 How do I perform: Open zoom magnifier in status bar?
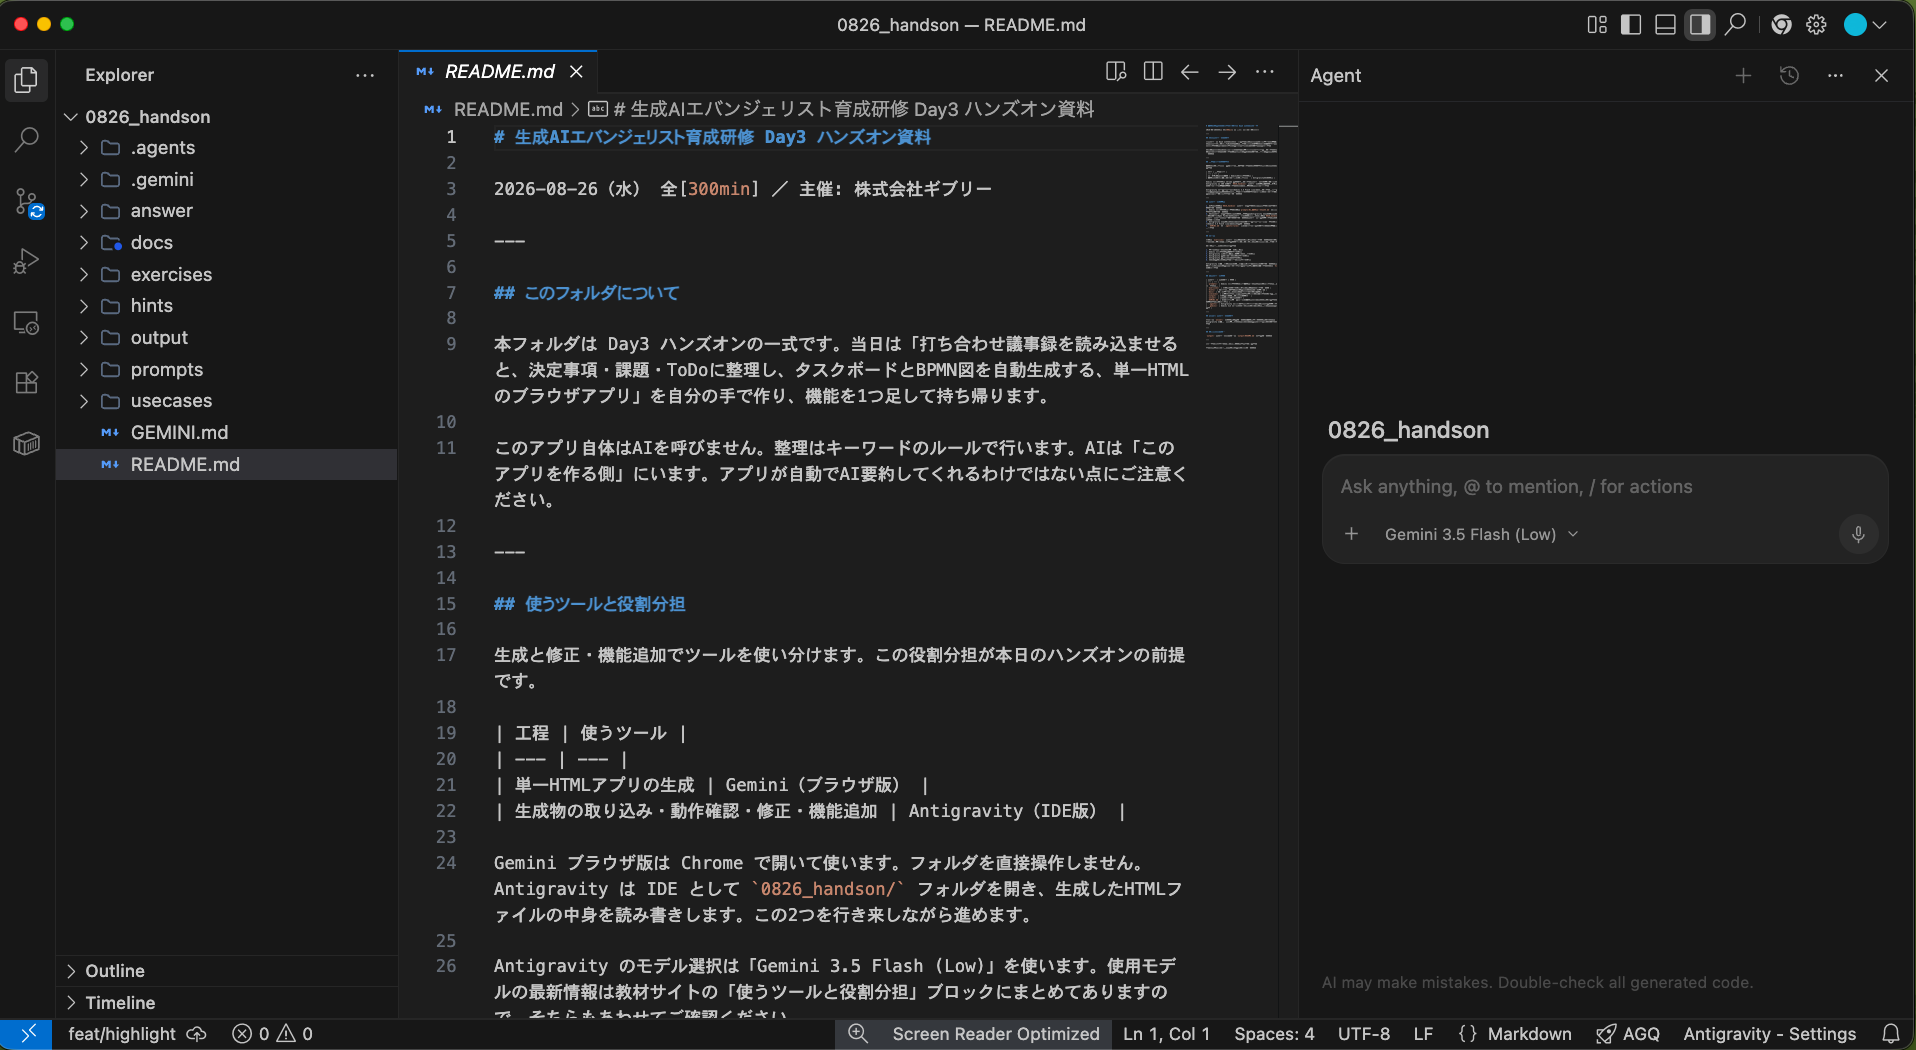[x=858, y=1034]
